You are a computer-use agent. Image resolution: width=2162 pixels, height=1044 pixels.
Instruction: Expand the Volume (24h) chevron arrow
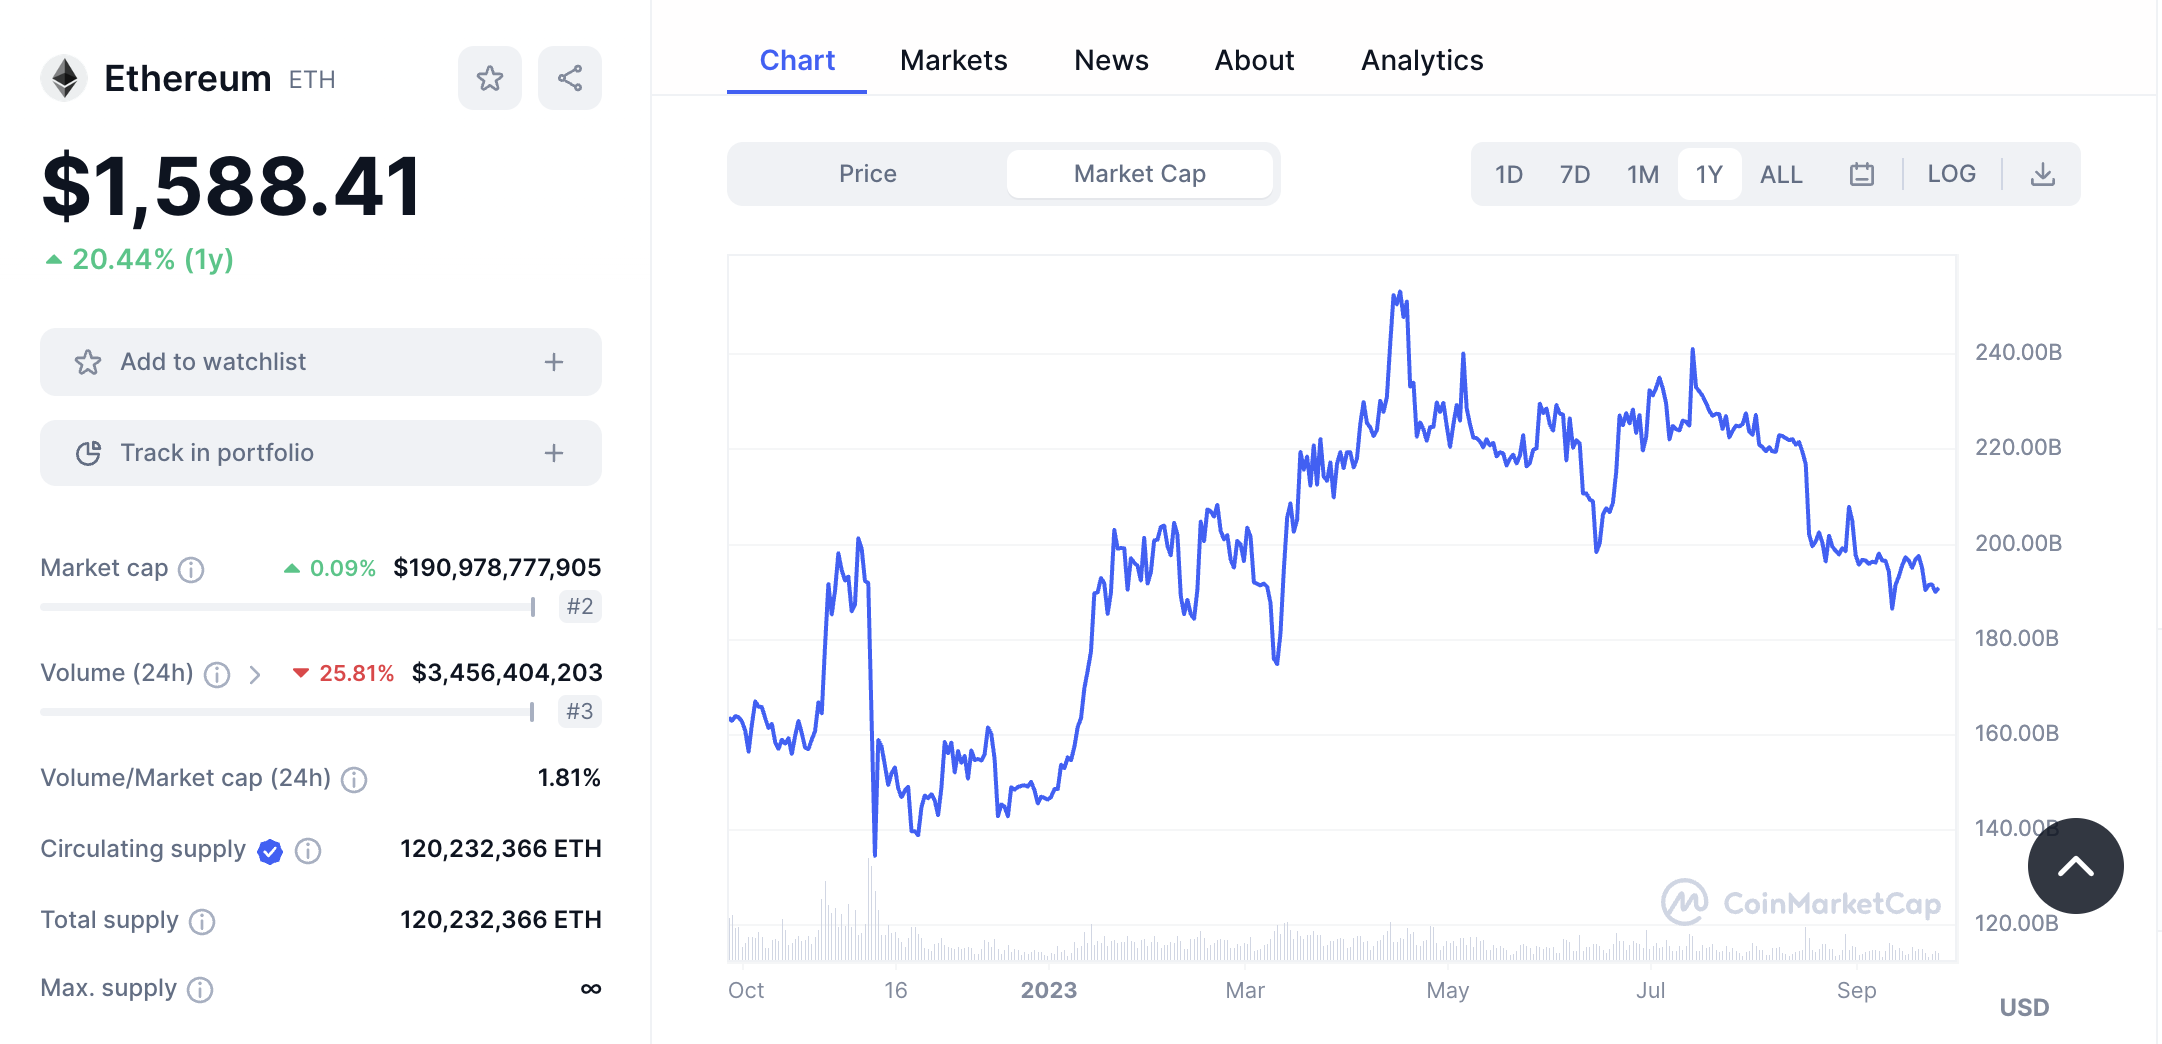click(255, 675)
